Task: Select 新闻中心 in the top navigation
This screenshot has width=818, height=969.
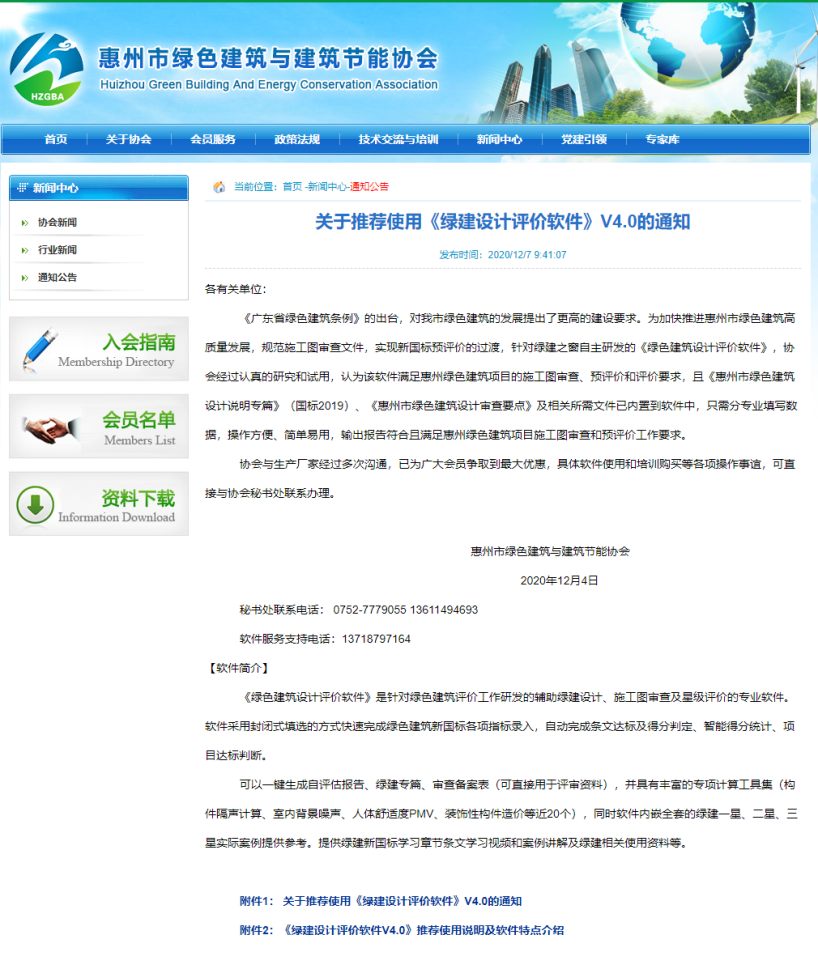Action: [499, 140]
